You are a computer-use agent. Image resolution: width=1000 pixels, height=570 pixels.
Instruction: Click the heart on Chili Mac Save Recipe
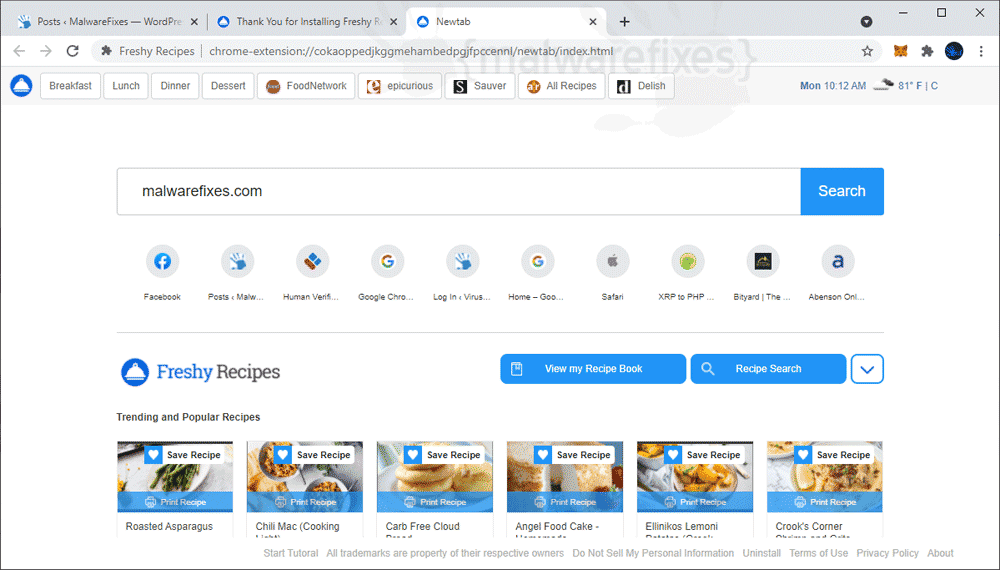click(283, 455)
